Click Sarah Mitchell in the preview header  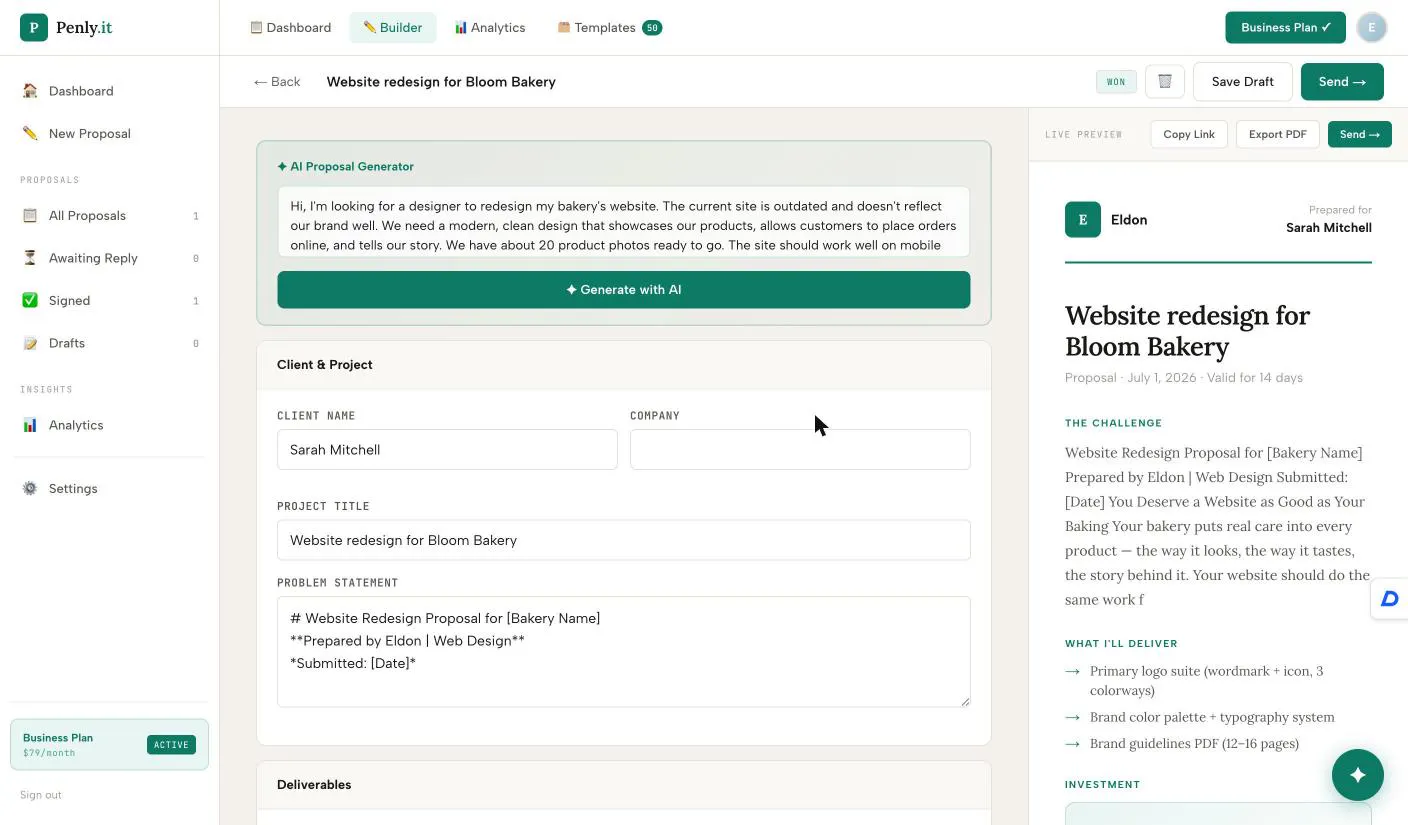1329,228
